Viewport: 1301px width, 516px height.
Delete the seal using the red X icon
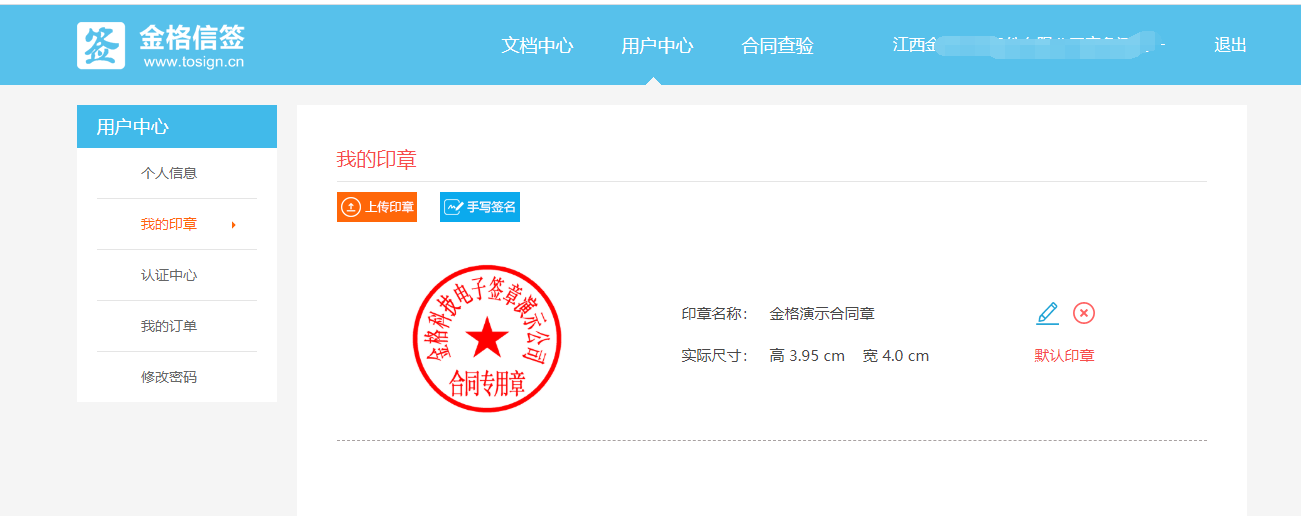(x=1084, y=313)
